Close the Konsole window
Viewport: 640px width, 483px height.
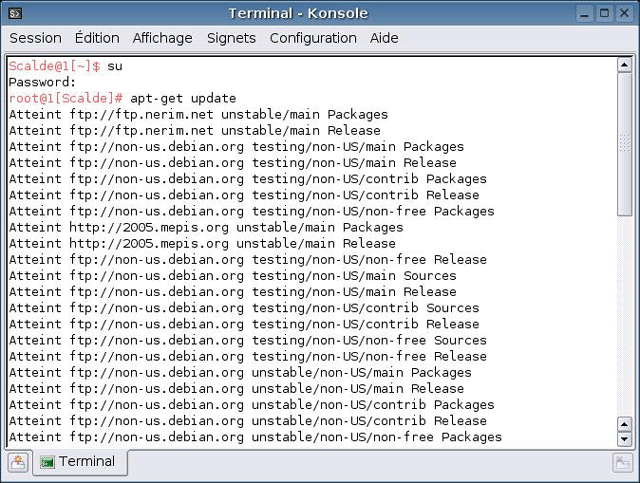click(624, 13)
